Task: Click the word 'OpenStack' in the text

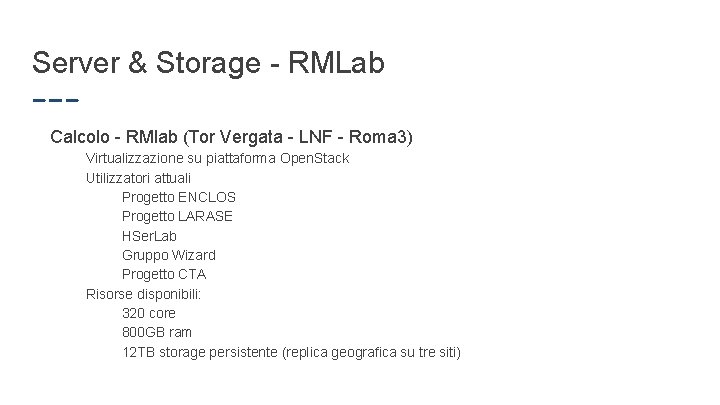Action: pyautogui.click(x=314, y=158)
